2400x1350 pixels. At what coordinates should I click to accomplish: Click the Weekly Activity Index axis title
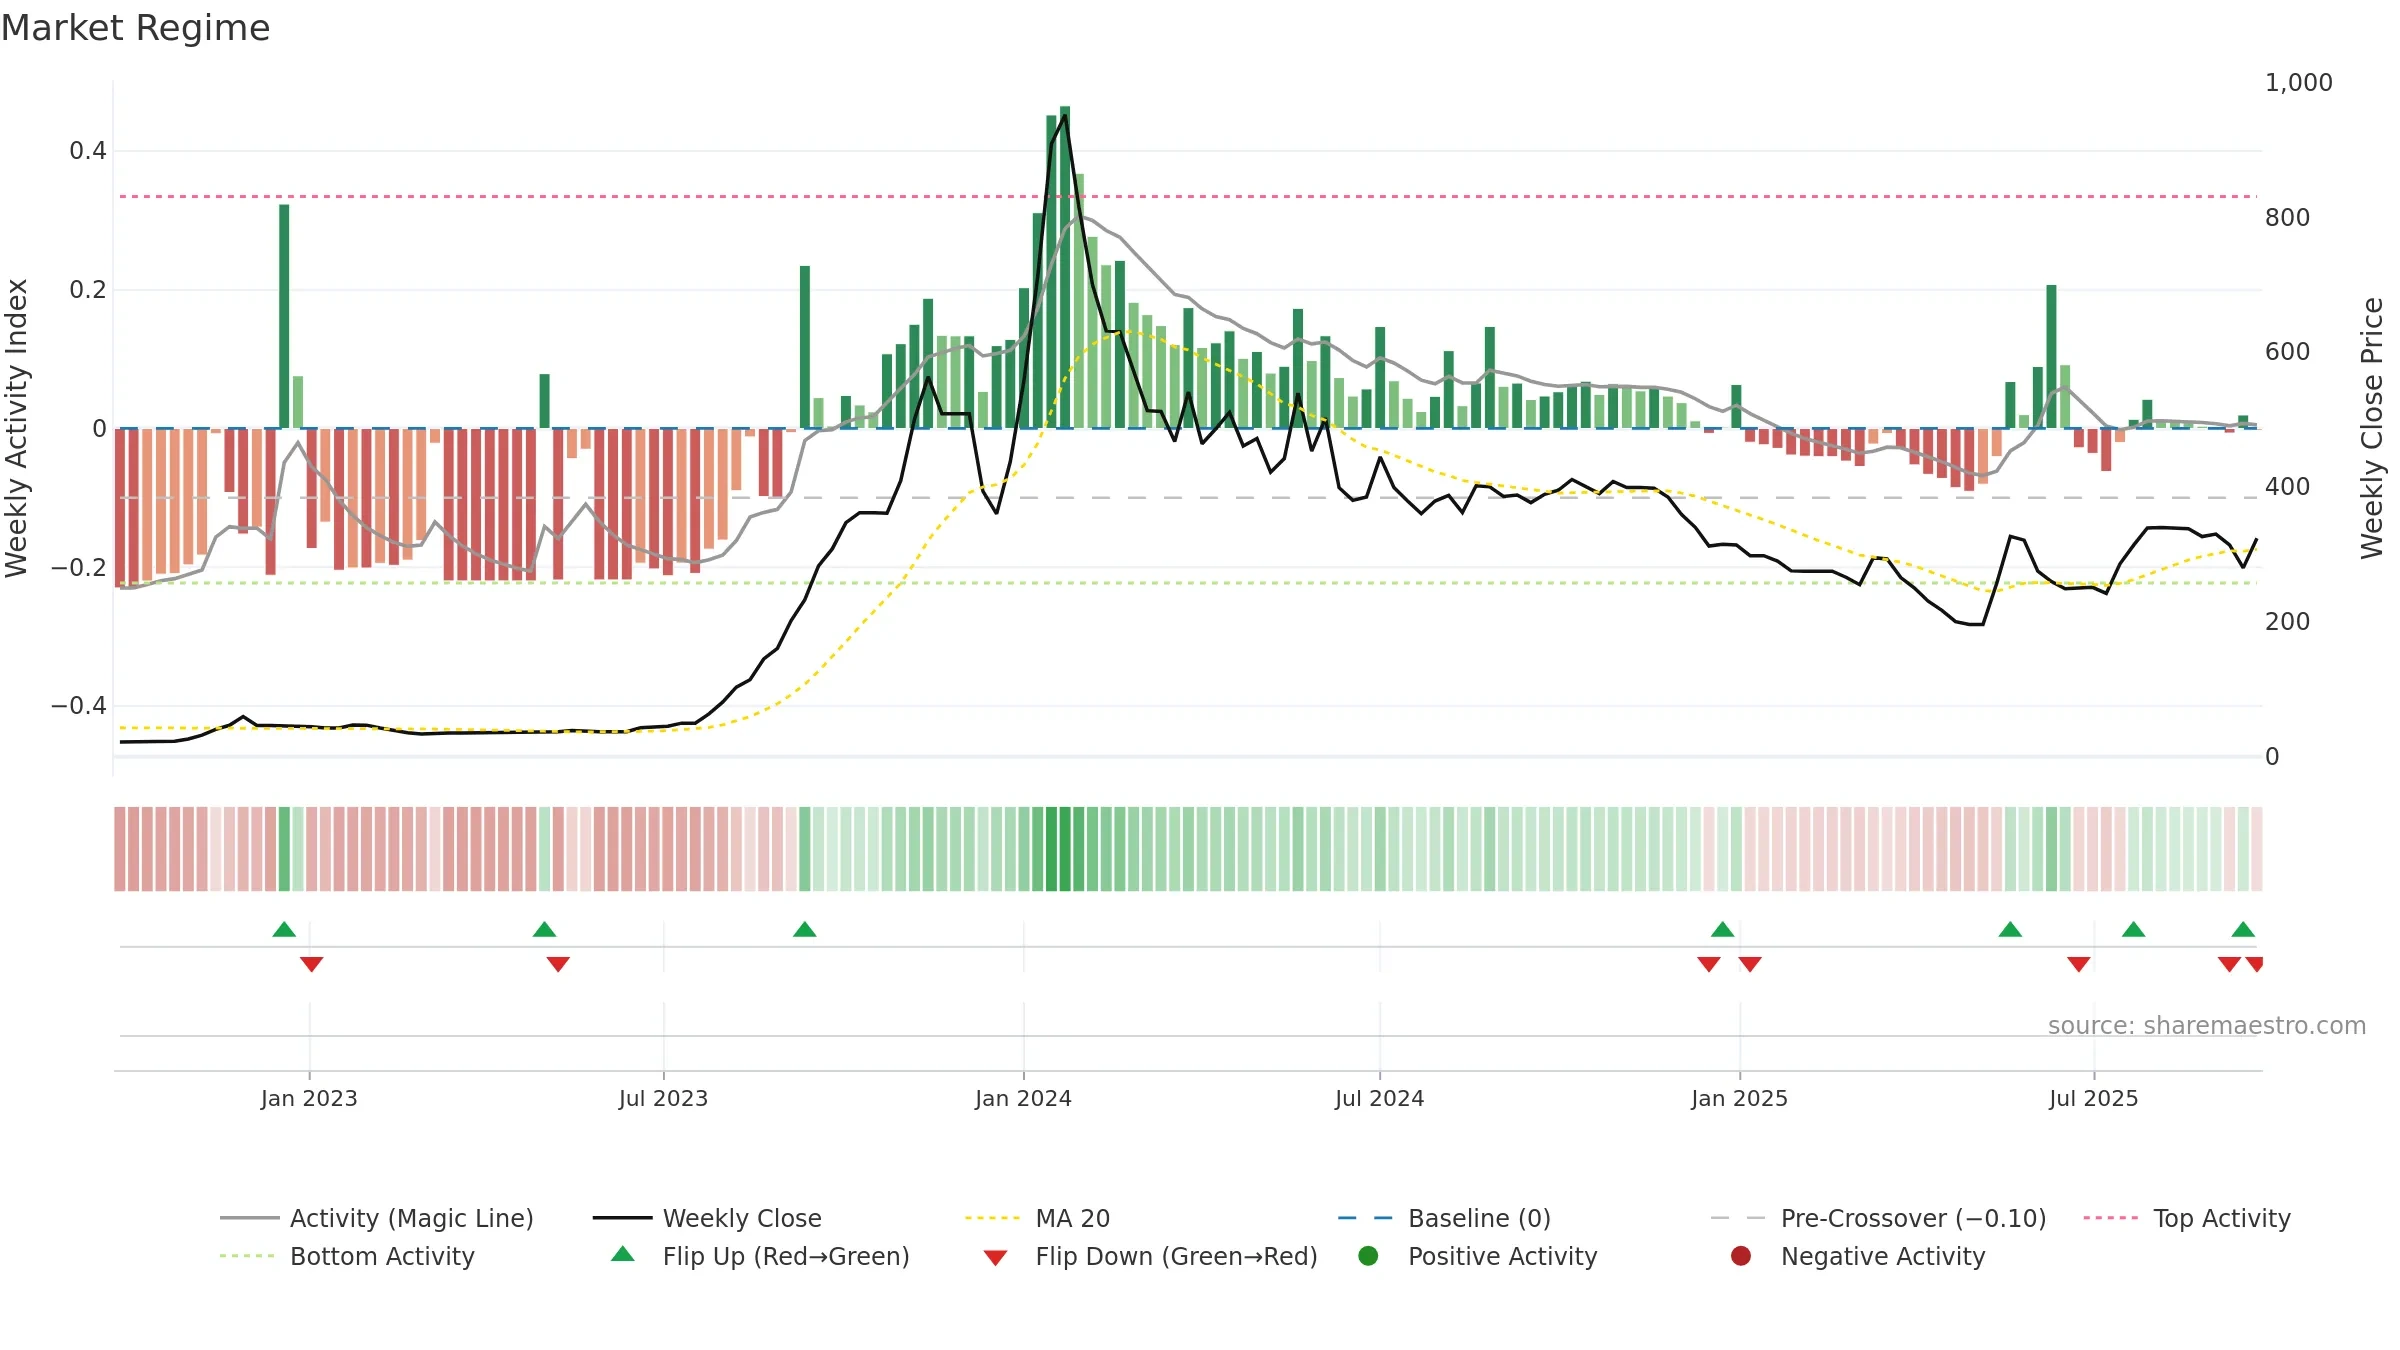(x=16, y=428)
